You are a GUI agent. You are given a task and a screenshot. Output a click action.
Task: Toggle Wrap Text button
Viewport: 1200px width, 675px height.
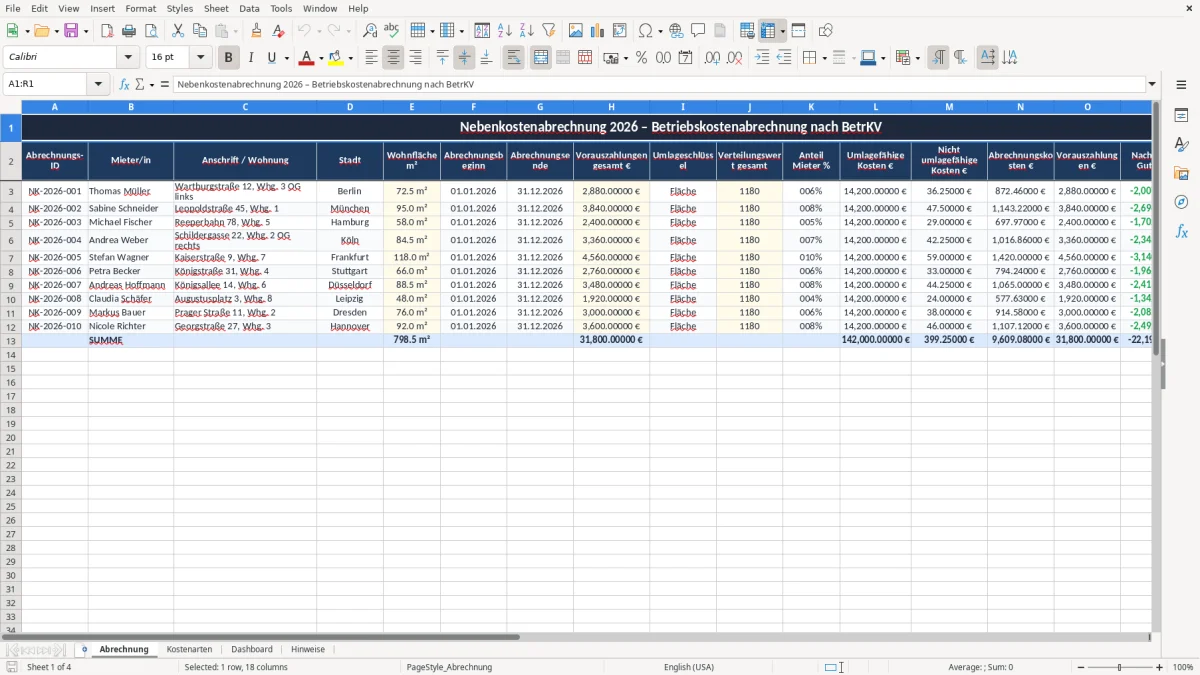(513, 58)
